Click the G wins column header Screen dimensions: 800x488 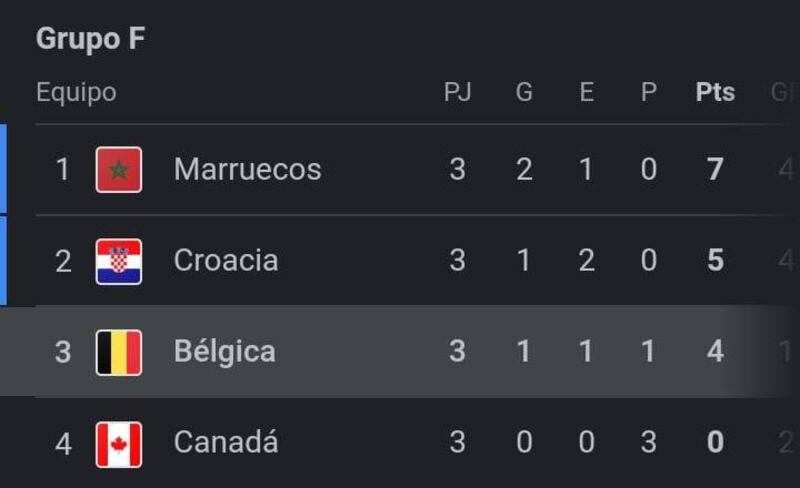coord(524,93)
